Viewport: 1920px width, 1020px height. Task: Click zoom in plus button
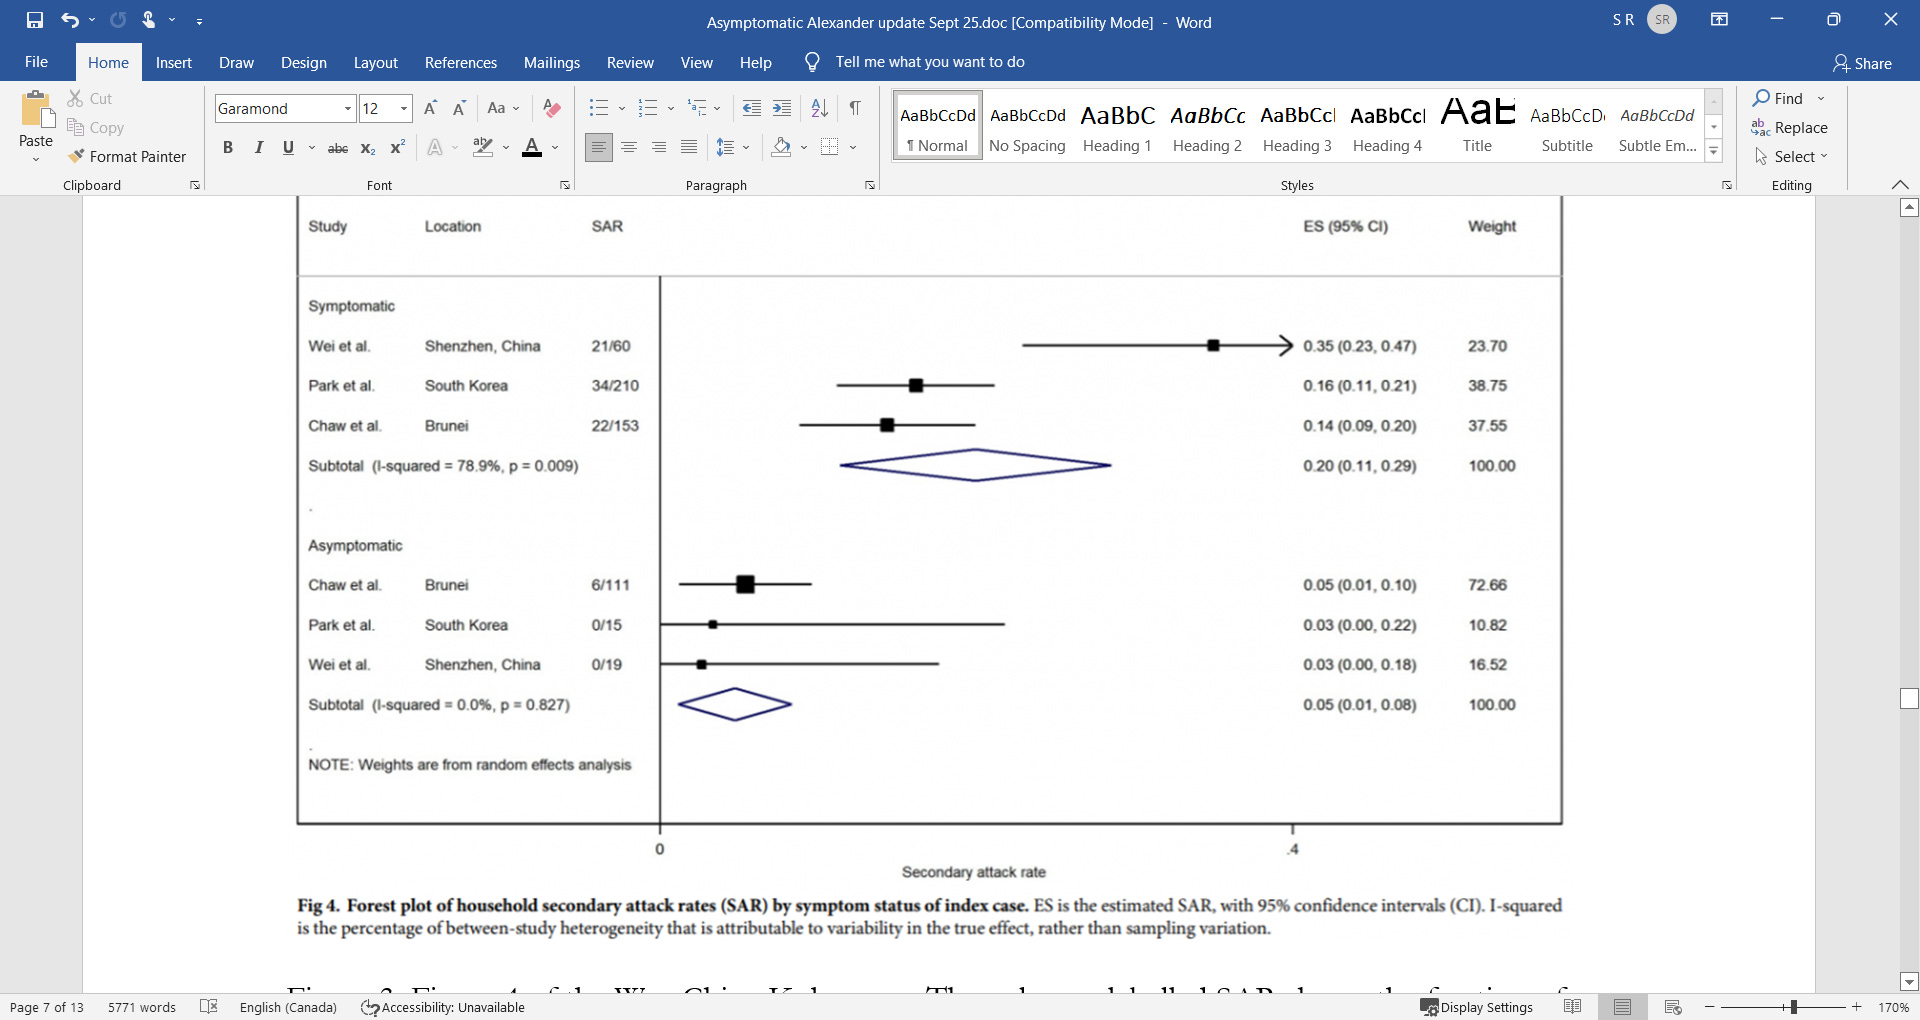coord(1857,1007)
